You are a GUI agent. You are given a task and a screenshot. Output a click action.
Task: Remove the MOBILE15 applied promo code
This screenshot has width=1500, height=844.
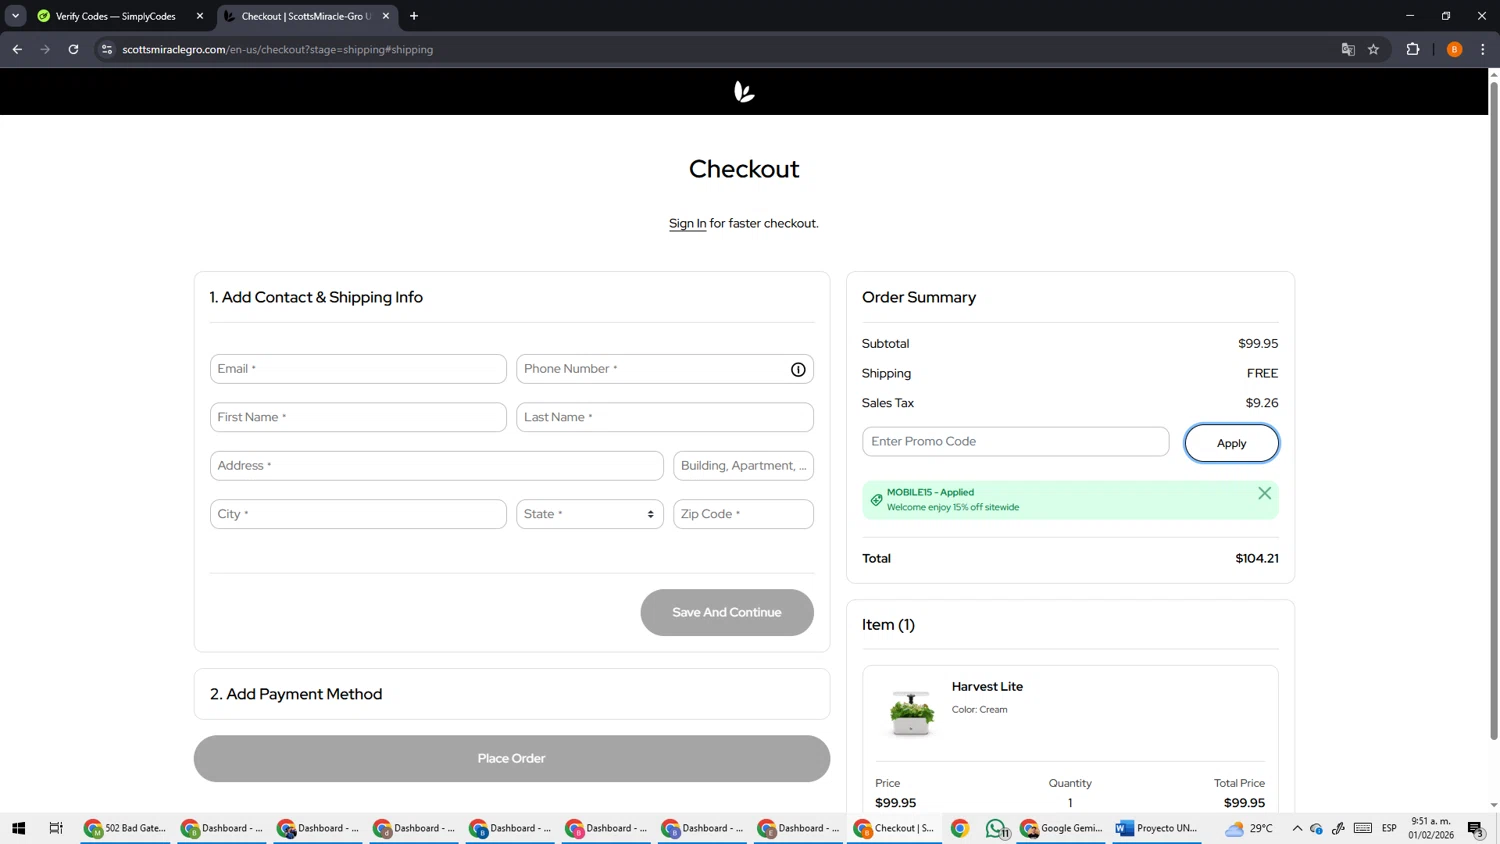1264,493
